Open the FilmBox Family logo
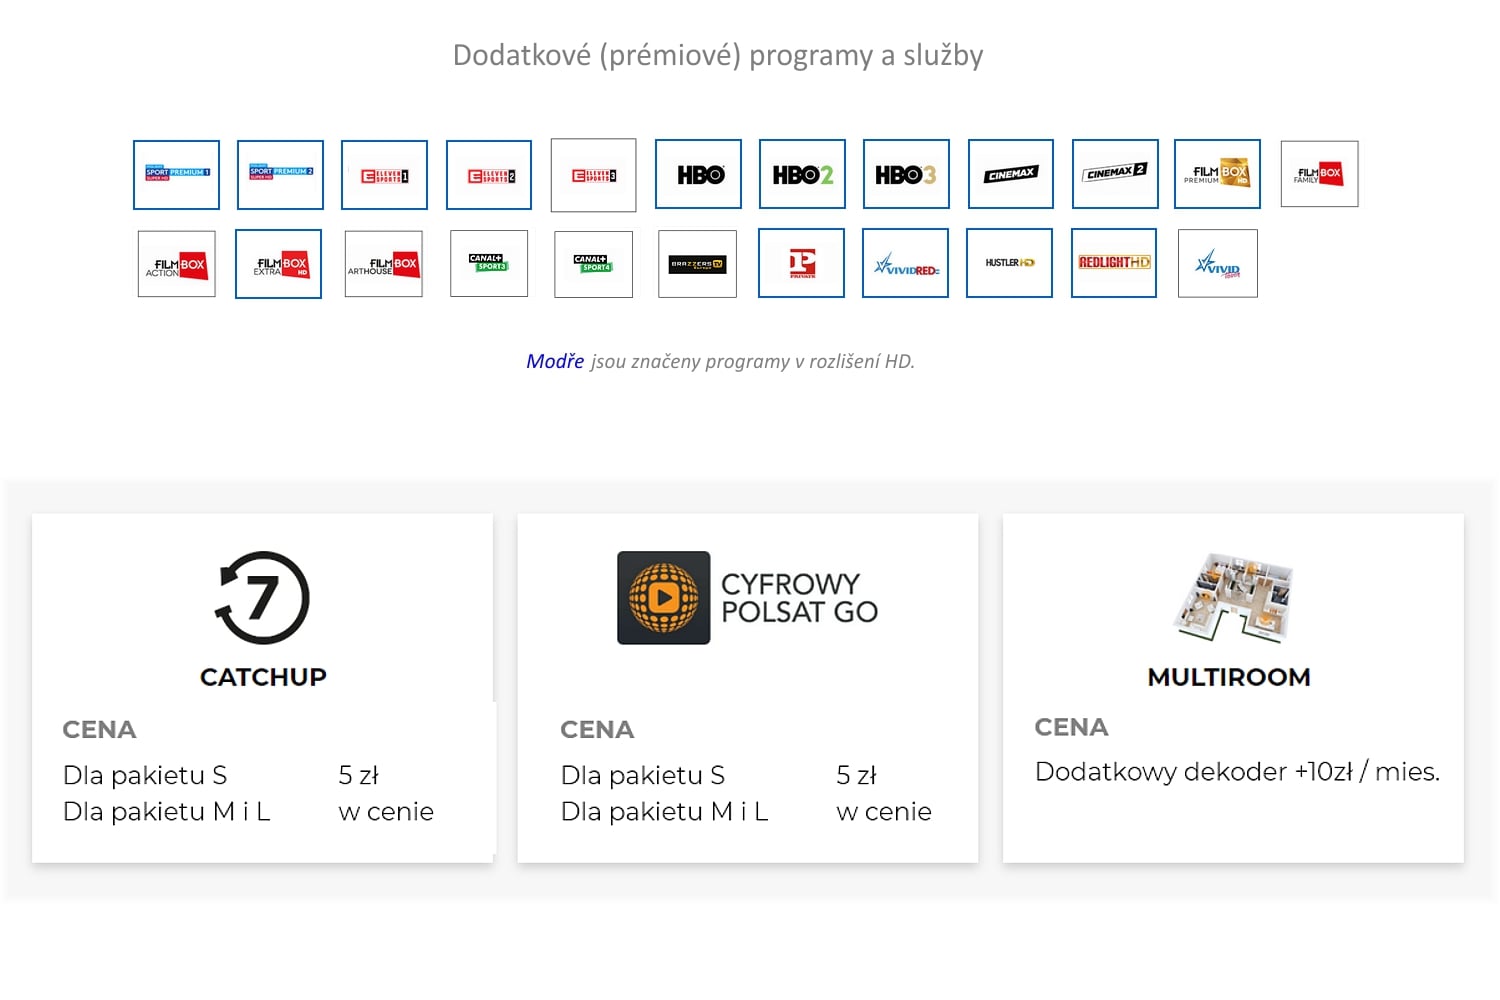 (x=1319, y=174)
